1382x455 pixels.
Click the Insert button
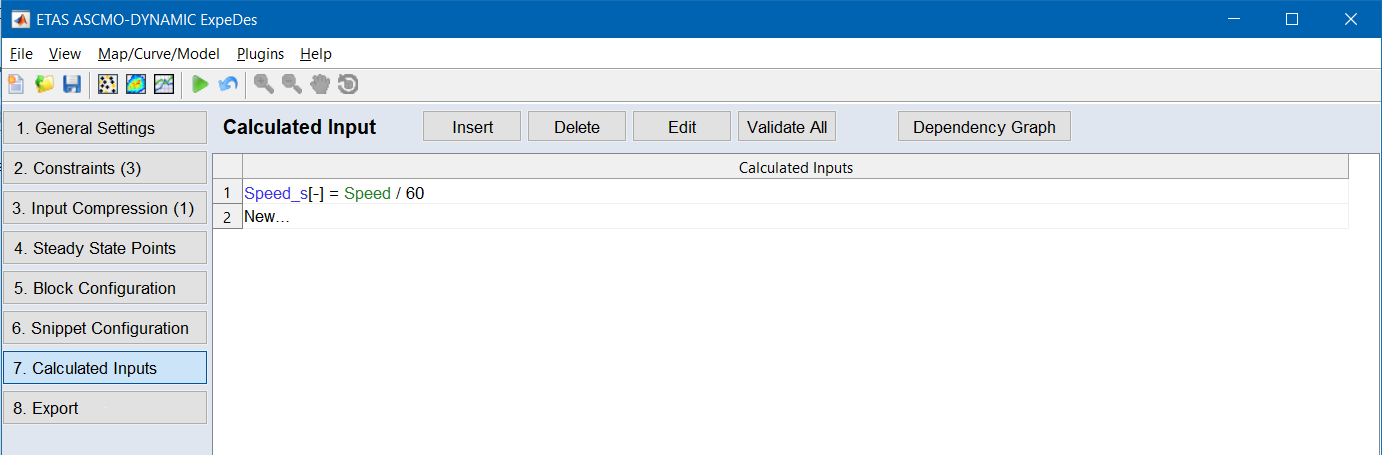coord(472,127)
